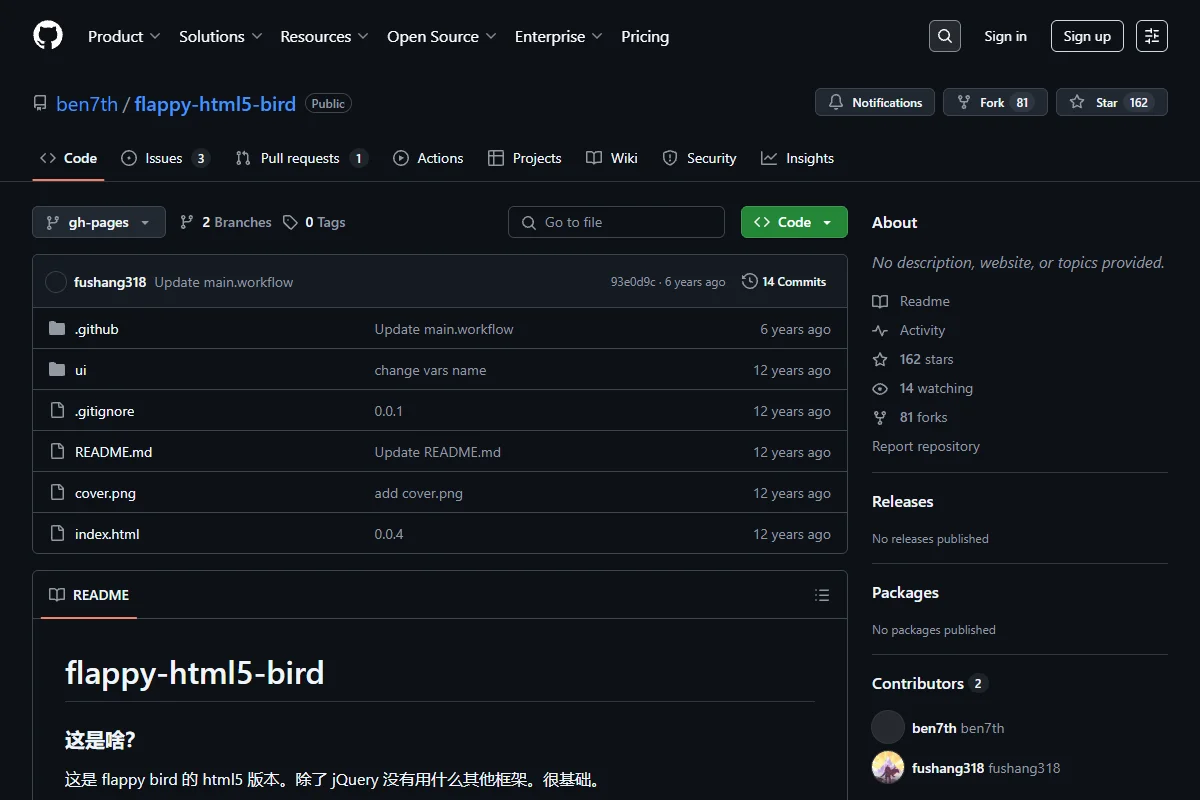Go to the Insights tab
The image size is (1200, 800).
pos(797,158)
